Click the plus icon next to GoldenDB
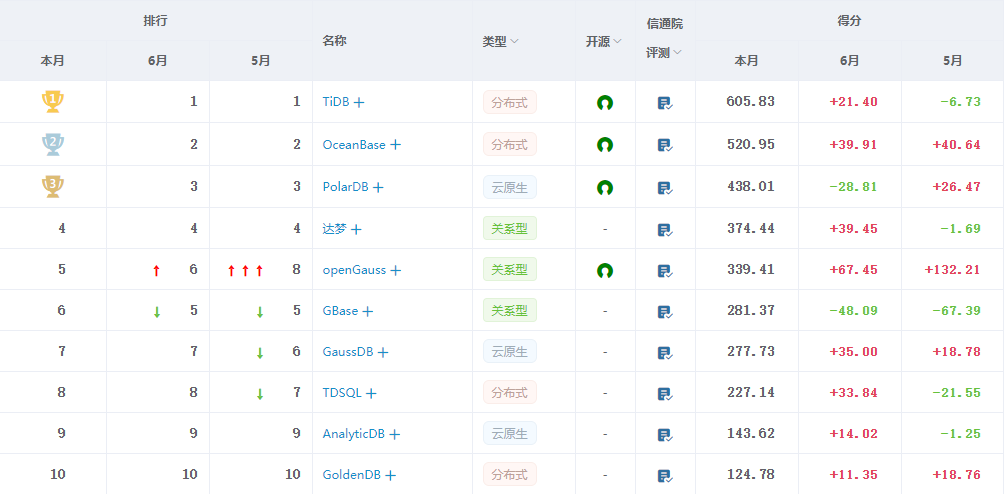 click(391, 475)
